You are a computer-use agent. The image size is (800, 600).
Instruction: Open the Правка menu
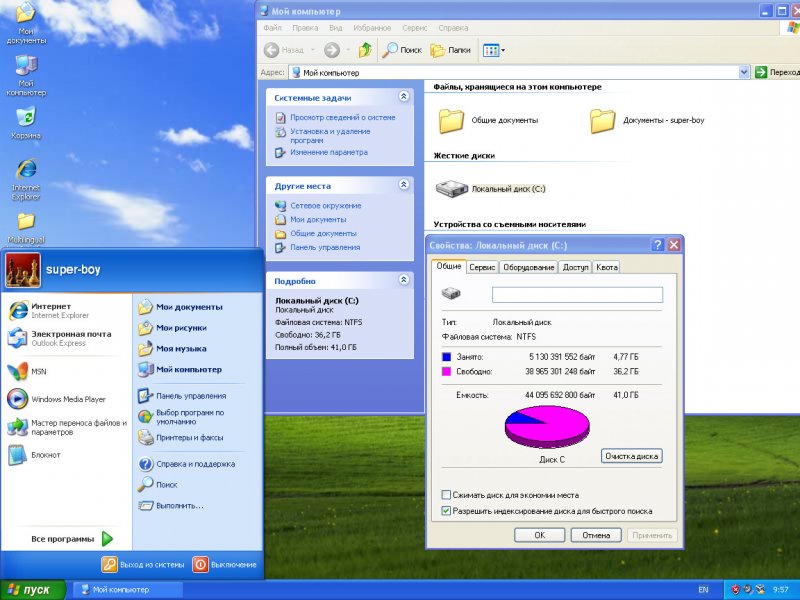tap(305, 28)
